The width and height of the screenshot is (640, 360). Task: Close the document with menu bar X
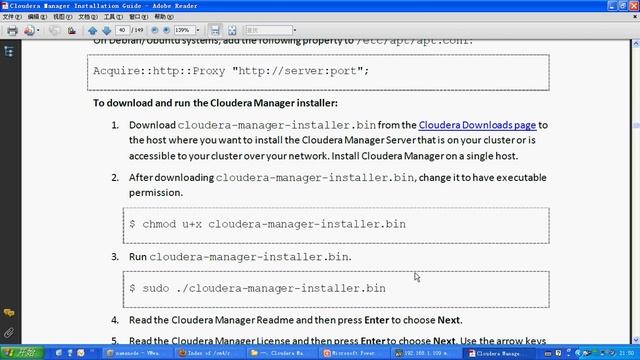pos(635,17)
